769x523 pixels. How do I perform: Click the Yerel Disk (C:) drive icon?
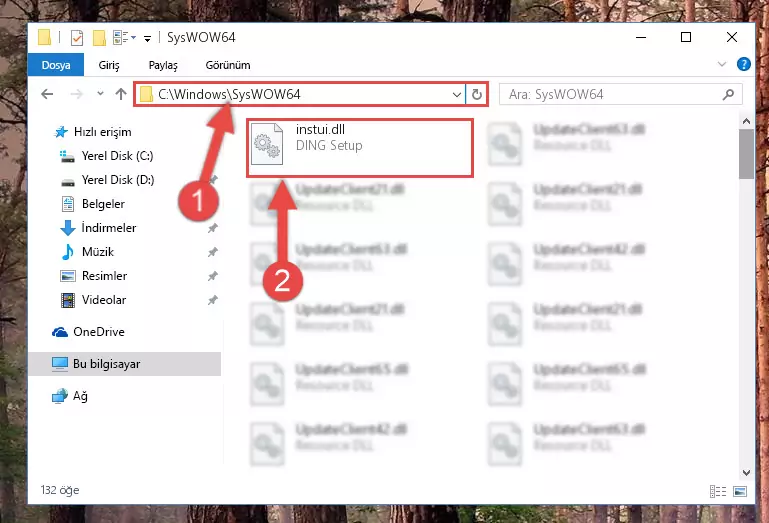pos(67,156)
